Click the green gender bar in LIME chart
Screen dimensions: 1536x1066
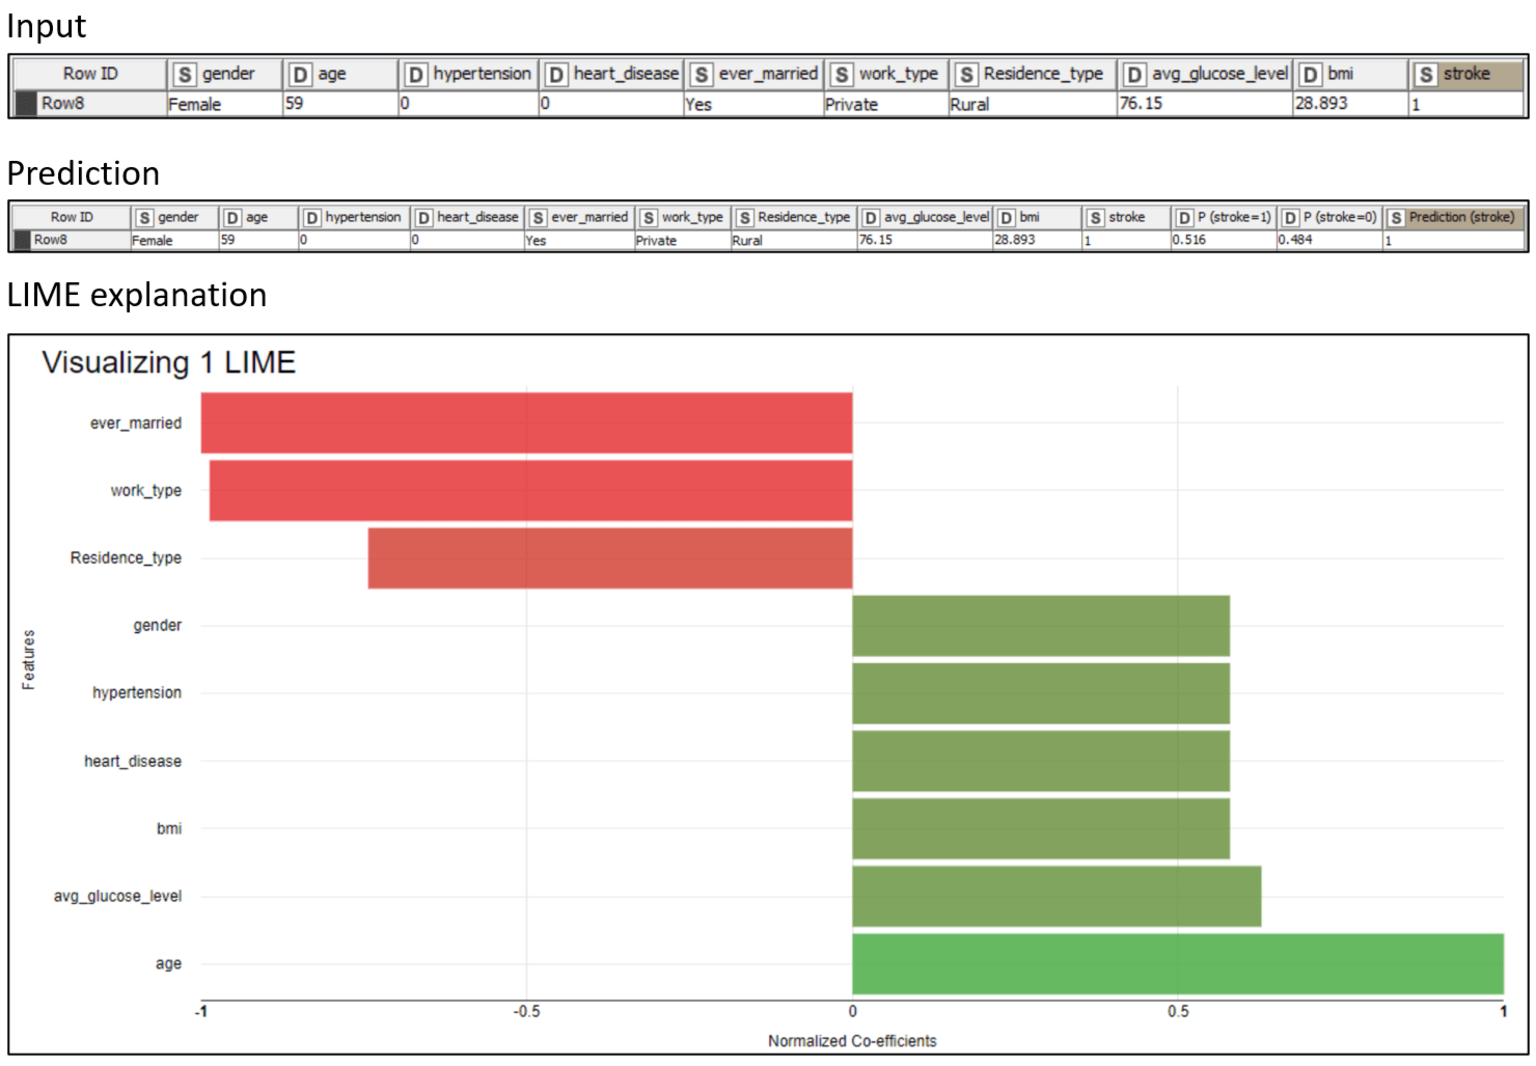click(1041, 626)
